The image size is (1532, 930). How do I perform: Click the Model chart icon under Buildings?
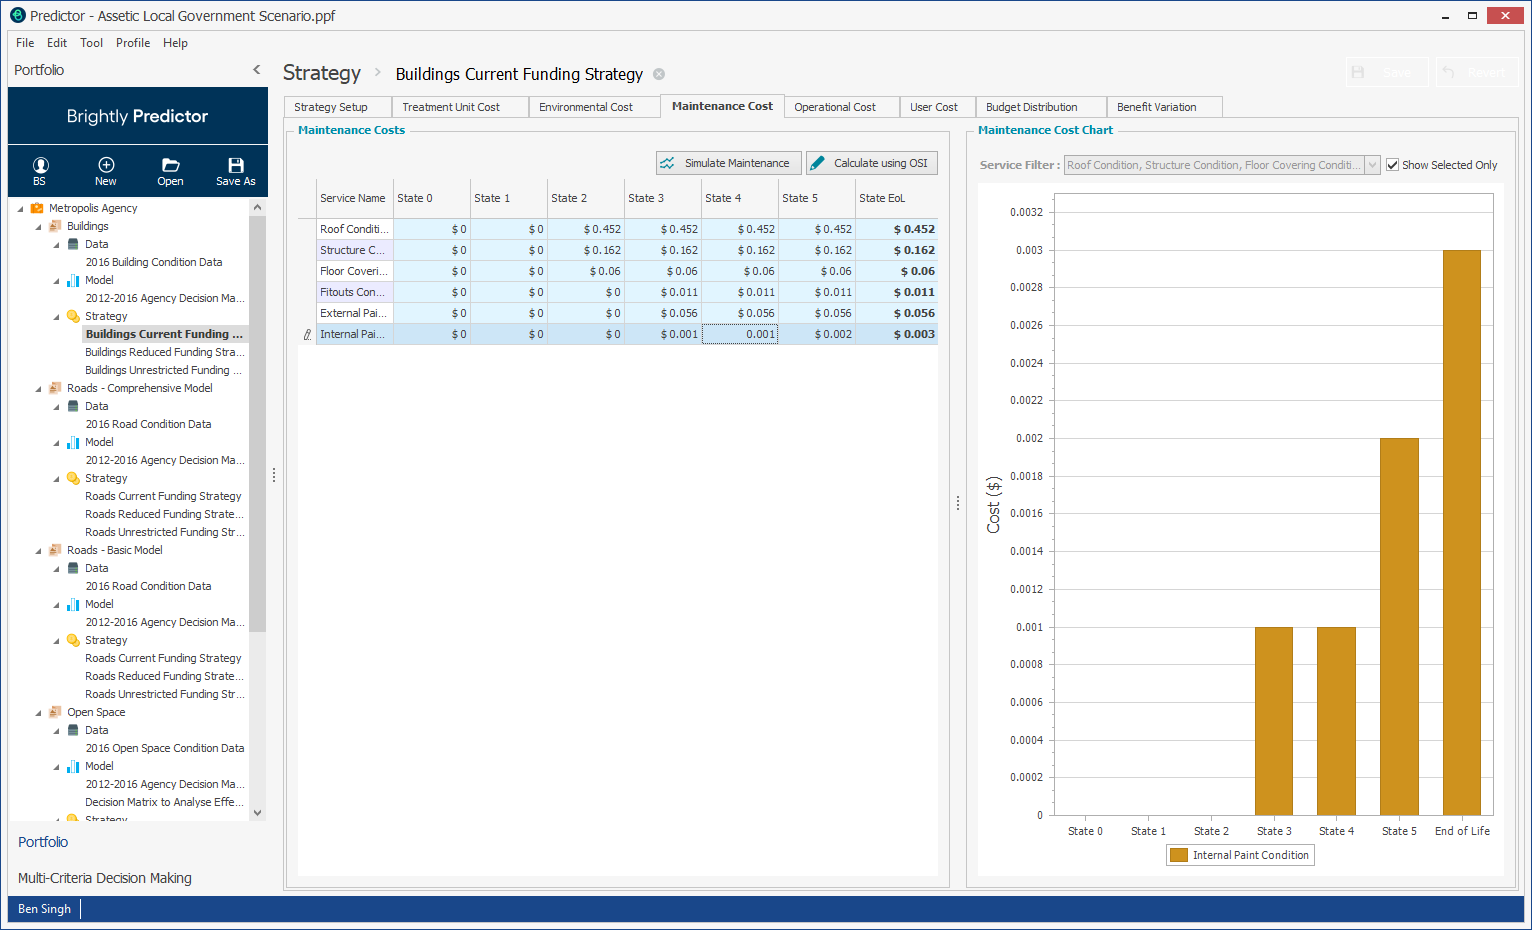(x=73, y=280)
